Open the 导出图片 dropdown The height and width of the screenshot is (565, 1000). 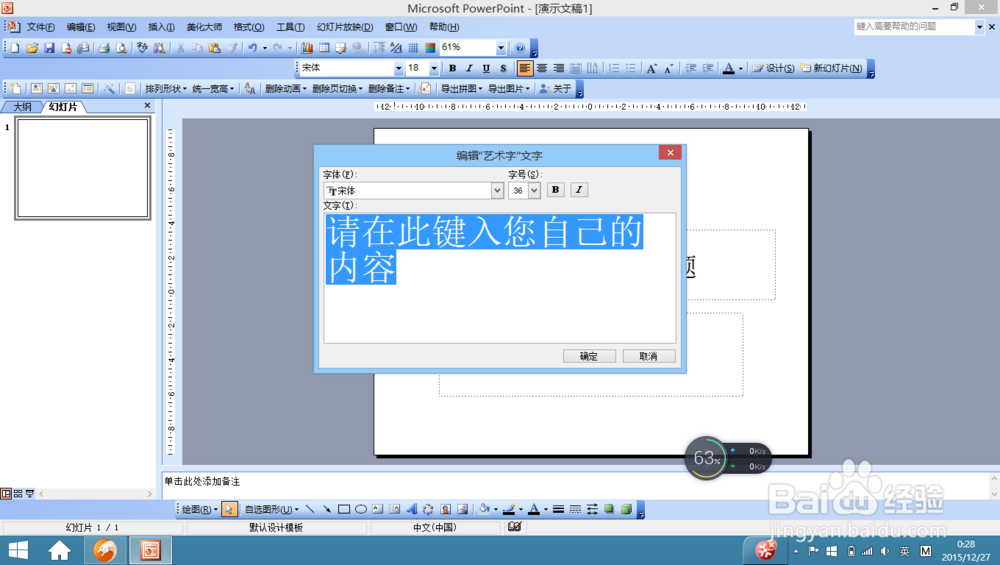click(x=509, y=89)
